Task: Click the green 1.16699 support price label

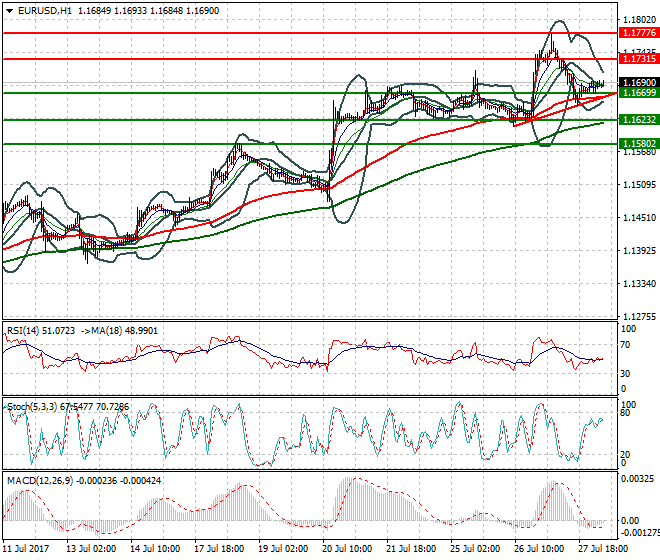Action: pos(639,93)
